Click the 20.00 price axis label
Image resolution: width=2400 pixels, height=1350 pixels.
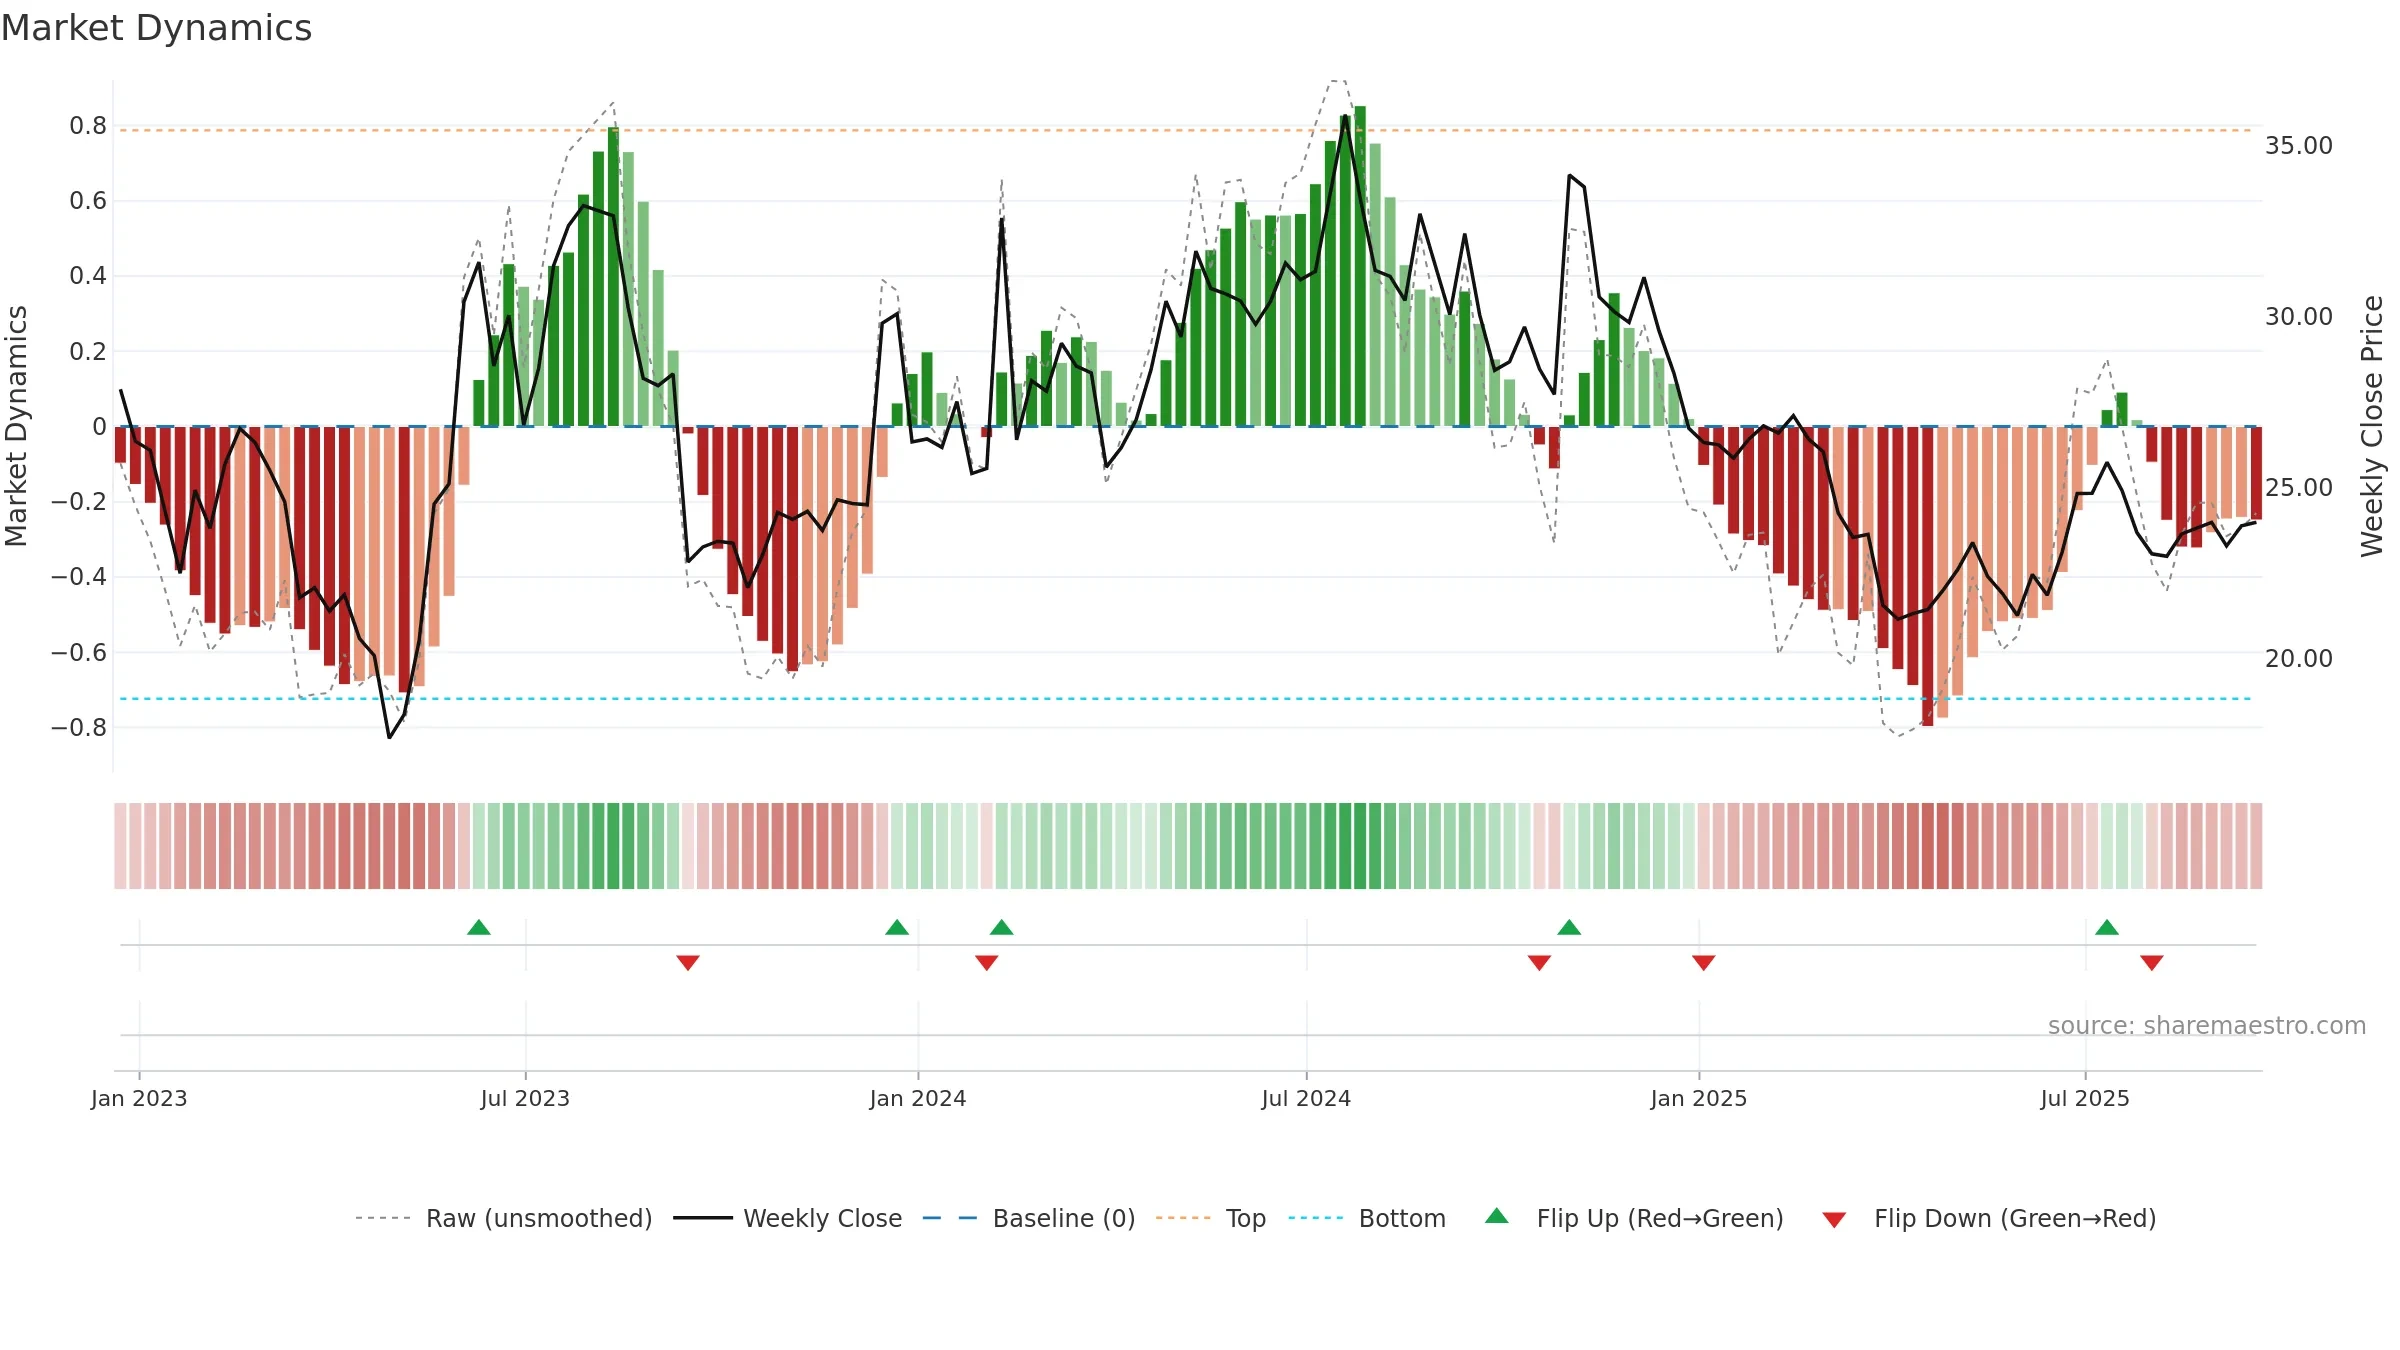point(2299,659)
